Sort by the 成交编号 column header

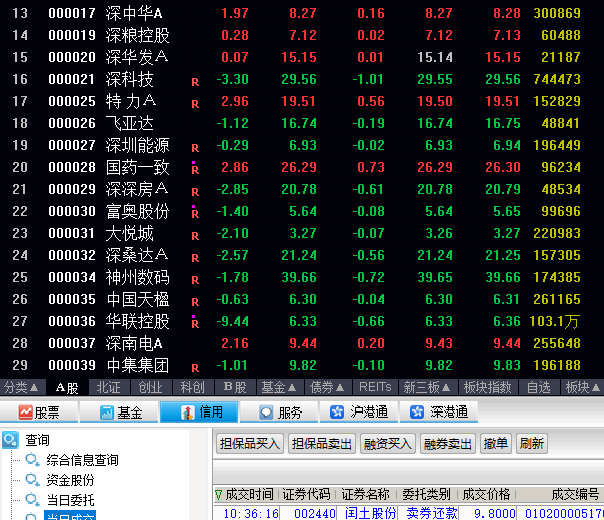coord(575,494)
